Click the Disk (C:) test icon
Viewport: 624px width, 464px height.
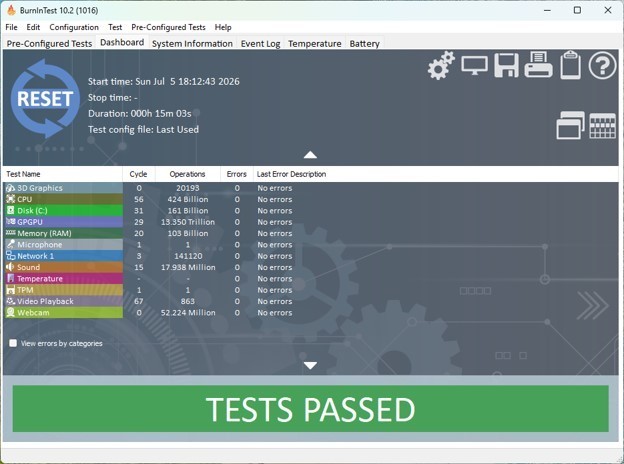(x=10, y=211)
